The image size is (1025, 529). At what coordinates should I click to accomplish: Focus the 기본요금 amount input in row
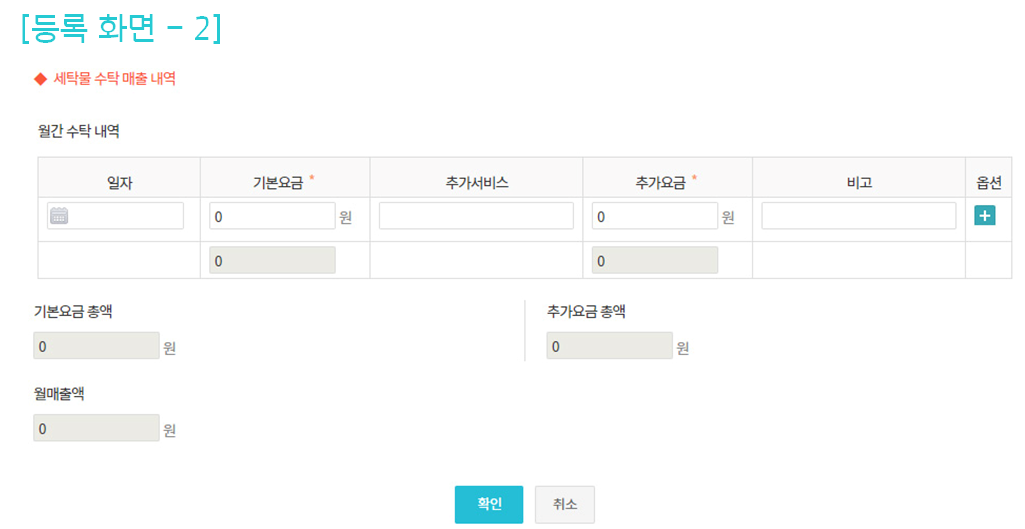(272, 216)
